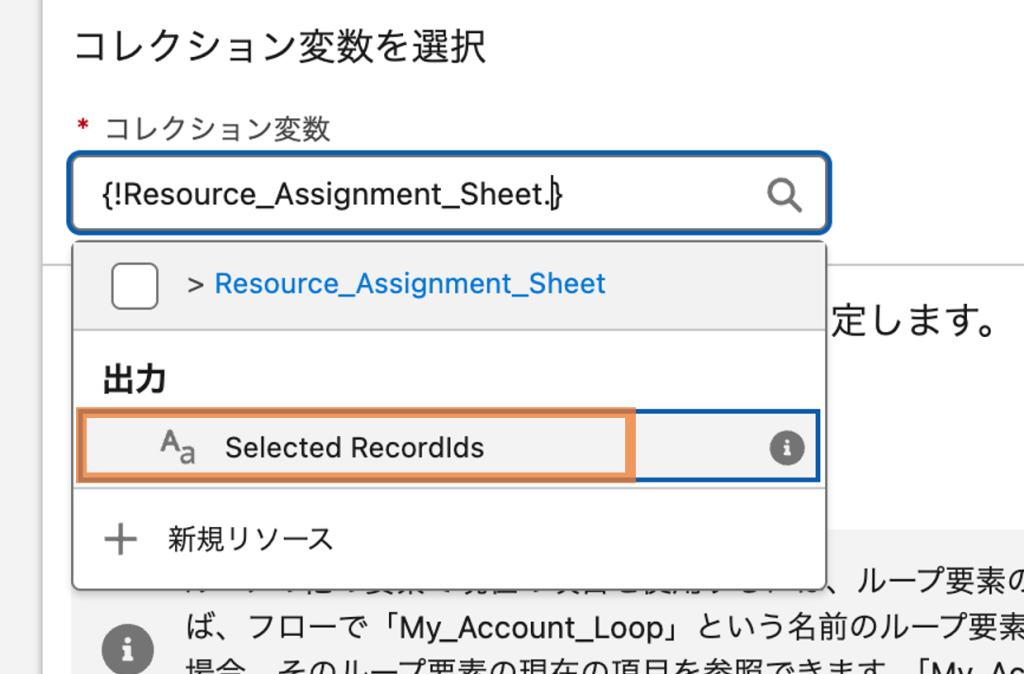Choose 新規リソース to create a resource
The image size is (1024, 674).
click(250, 540)
